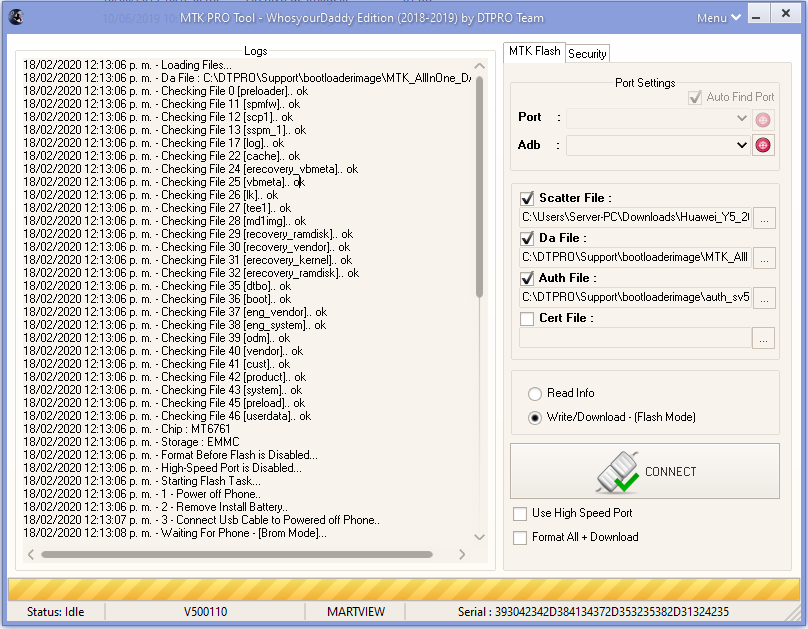Expand the Adb device dropdown
Image resolution: width=808 pixels, height=629 pixels.
coord(741,145)
